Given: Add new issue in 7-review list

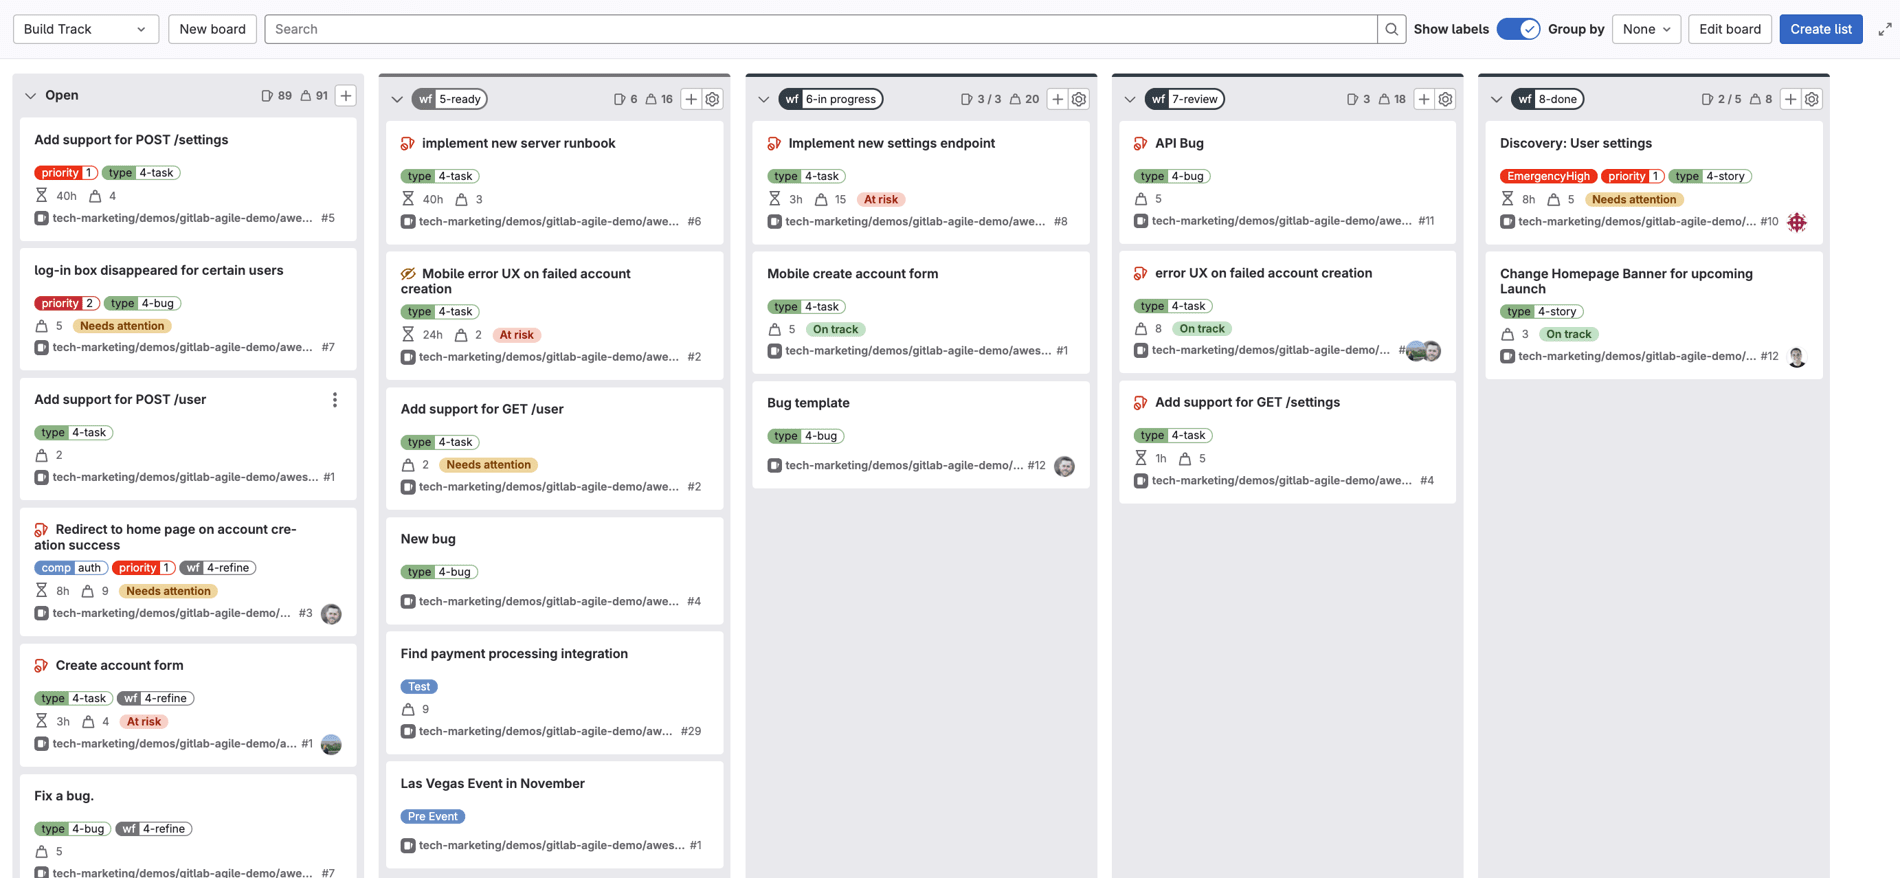Looking at the screenshot, I should (1424, 99).
